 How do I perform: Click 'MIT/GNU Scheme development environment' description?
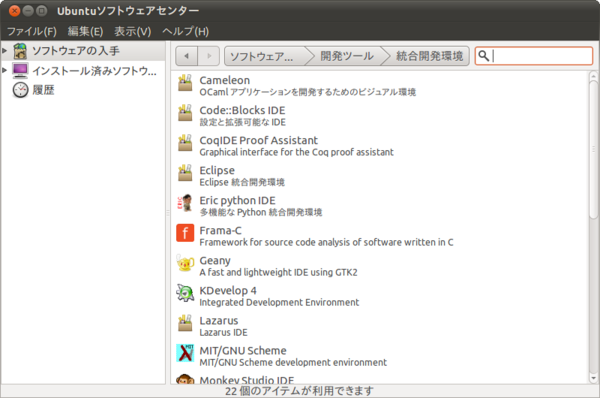293,362
